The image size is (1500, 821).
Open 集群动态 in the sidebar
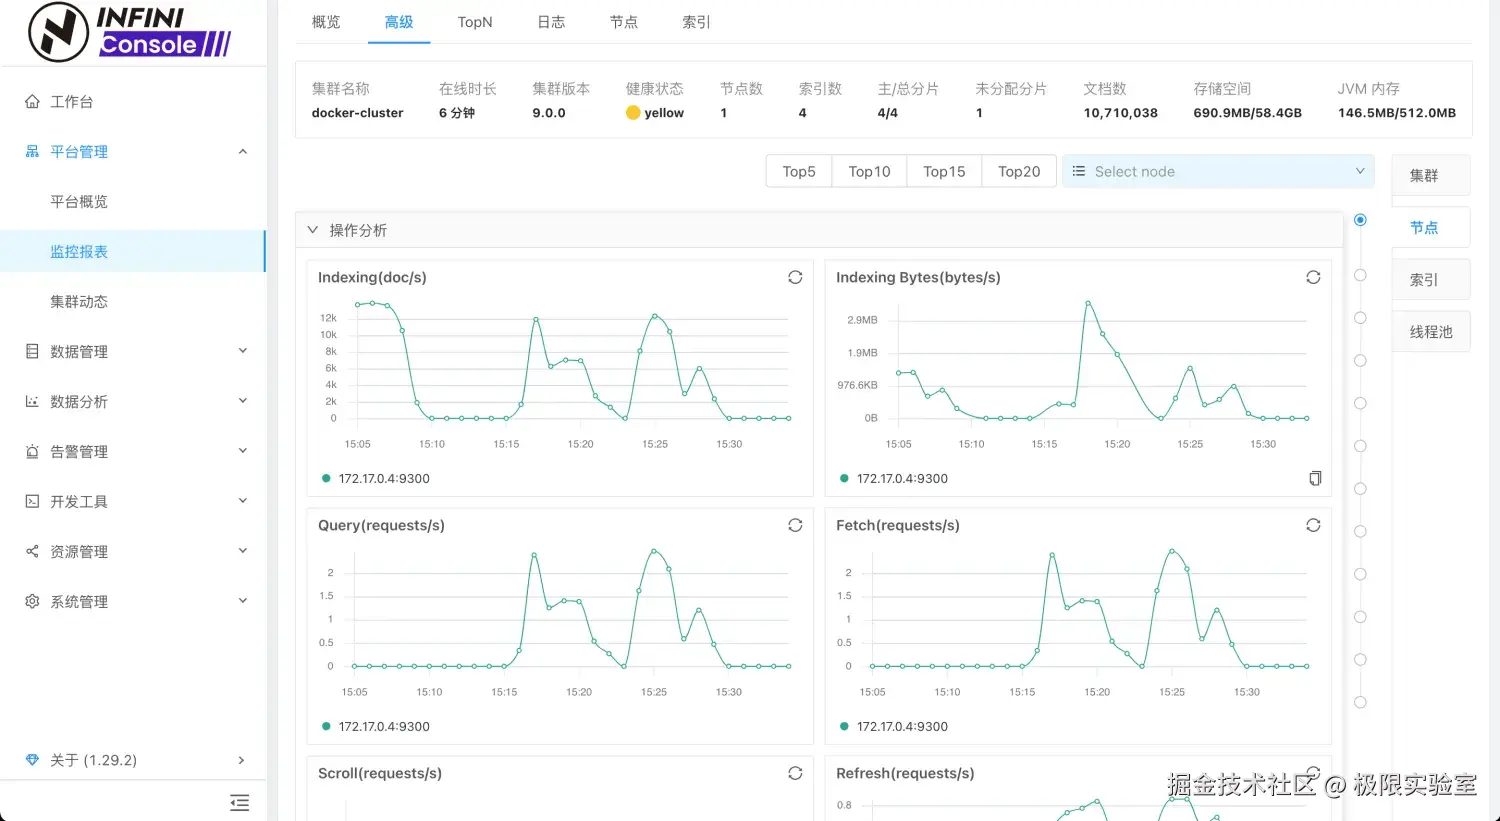[79, 301]
